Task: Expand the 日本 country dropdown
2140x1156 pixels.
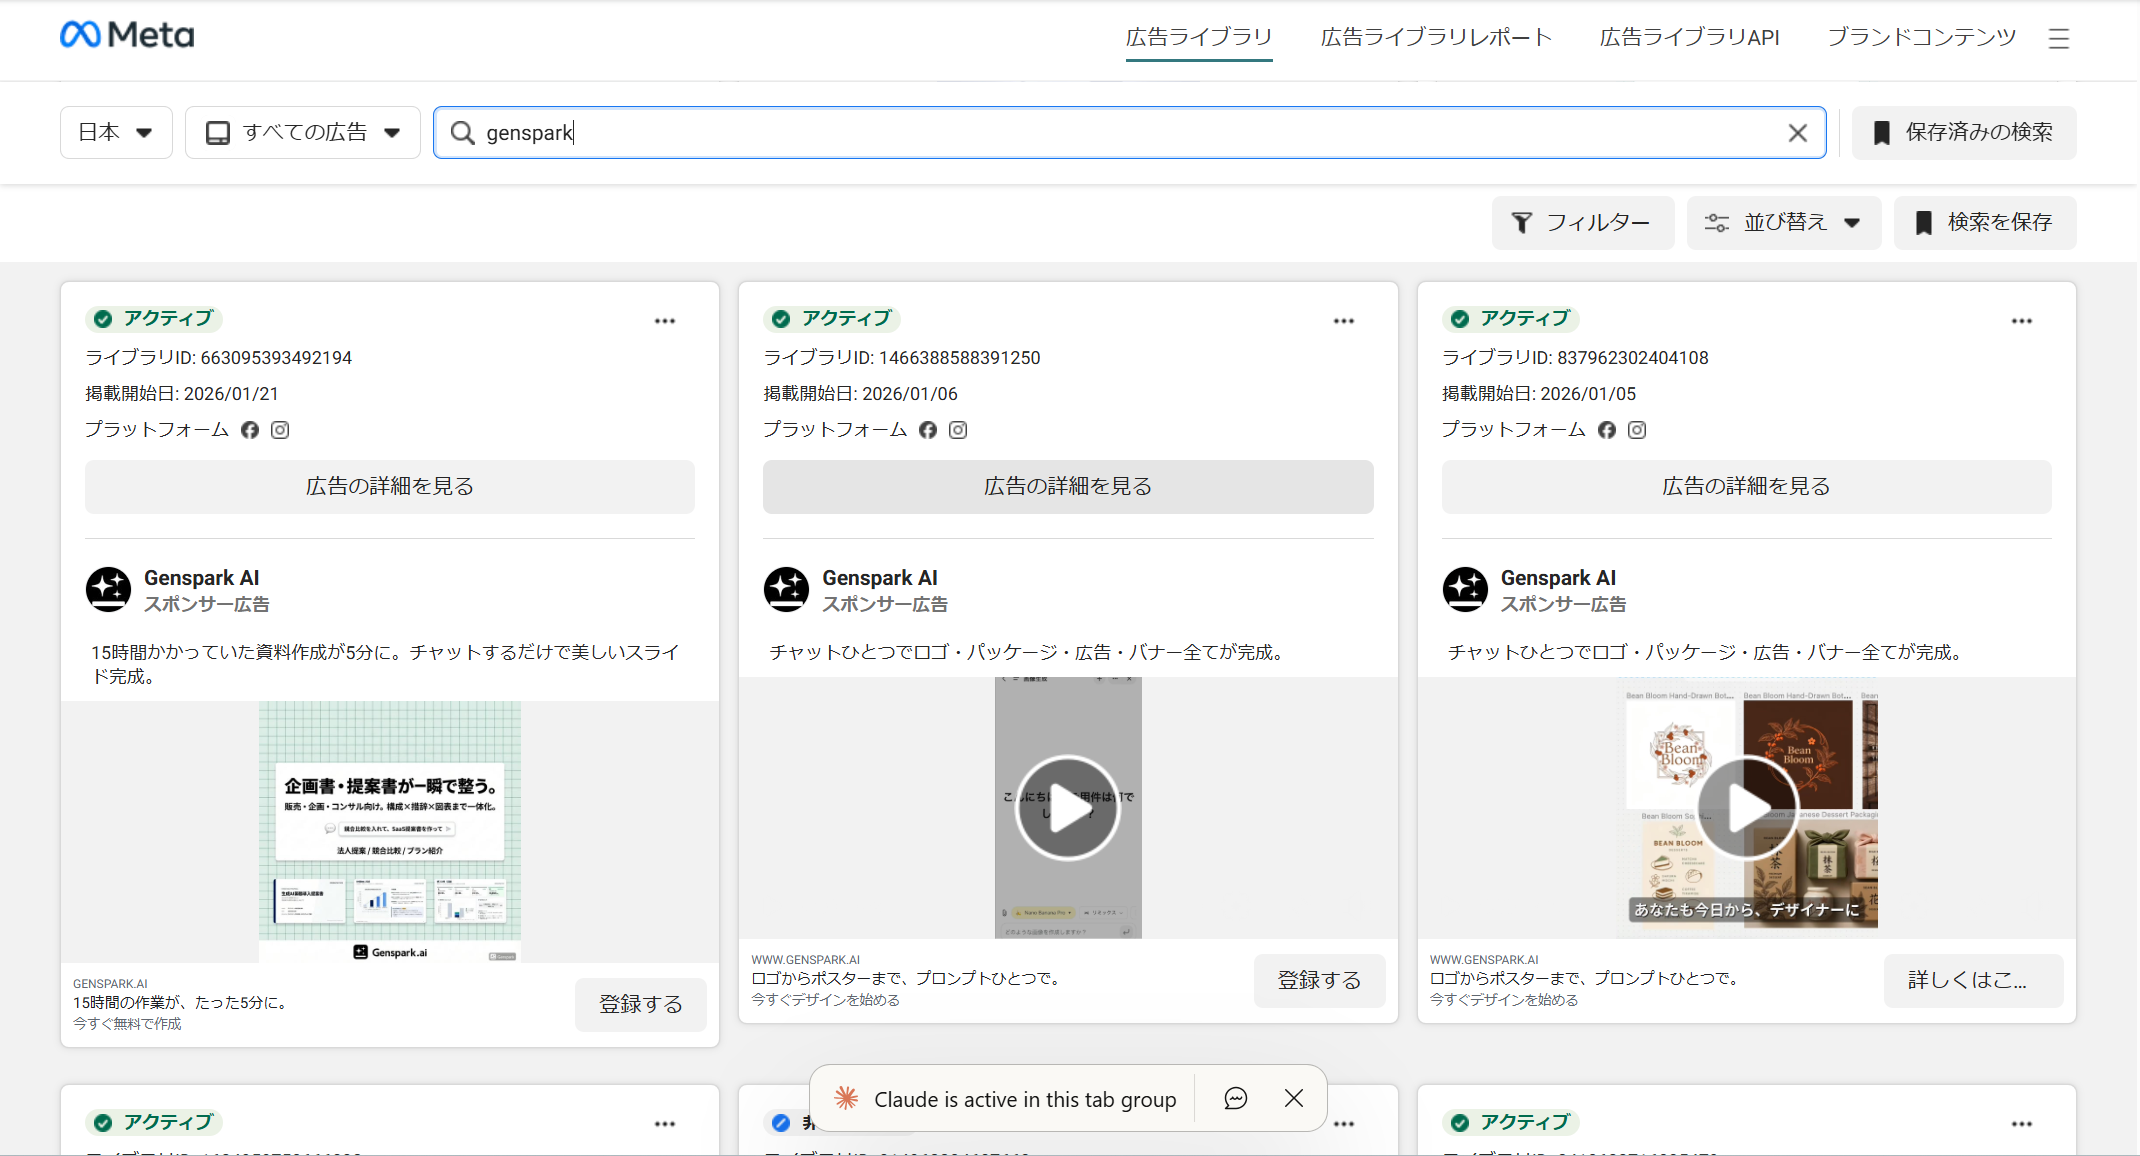Action: [x=116, y=133]
